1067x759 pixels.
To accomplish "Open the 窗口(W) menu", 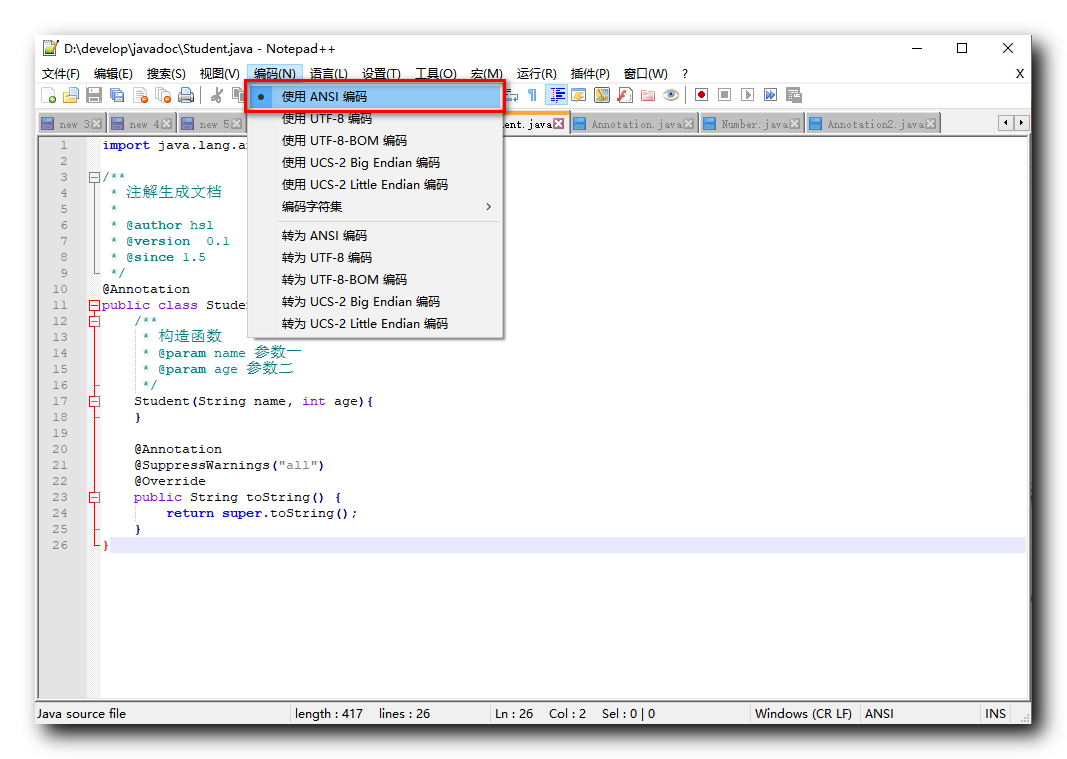I will (x=646, y=74).
